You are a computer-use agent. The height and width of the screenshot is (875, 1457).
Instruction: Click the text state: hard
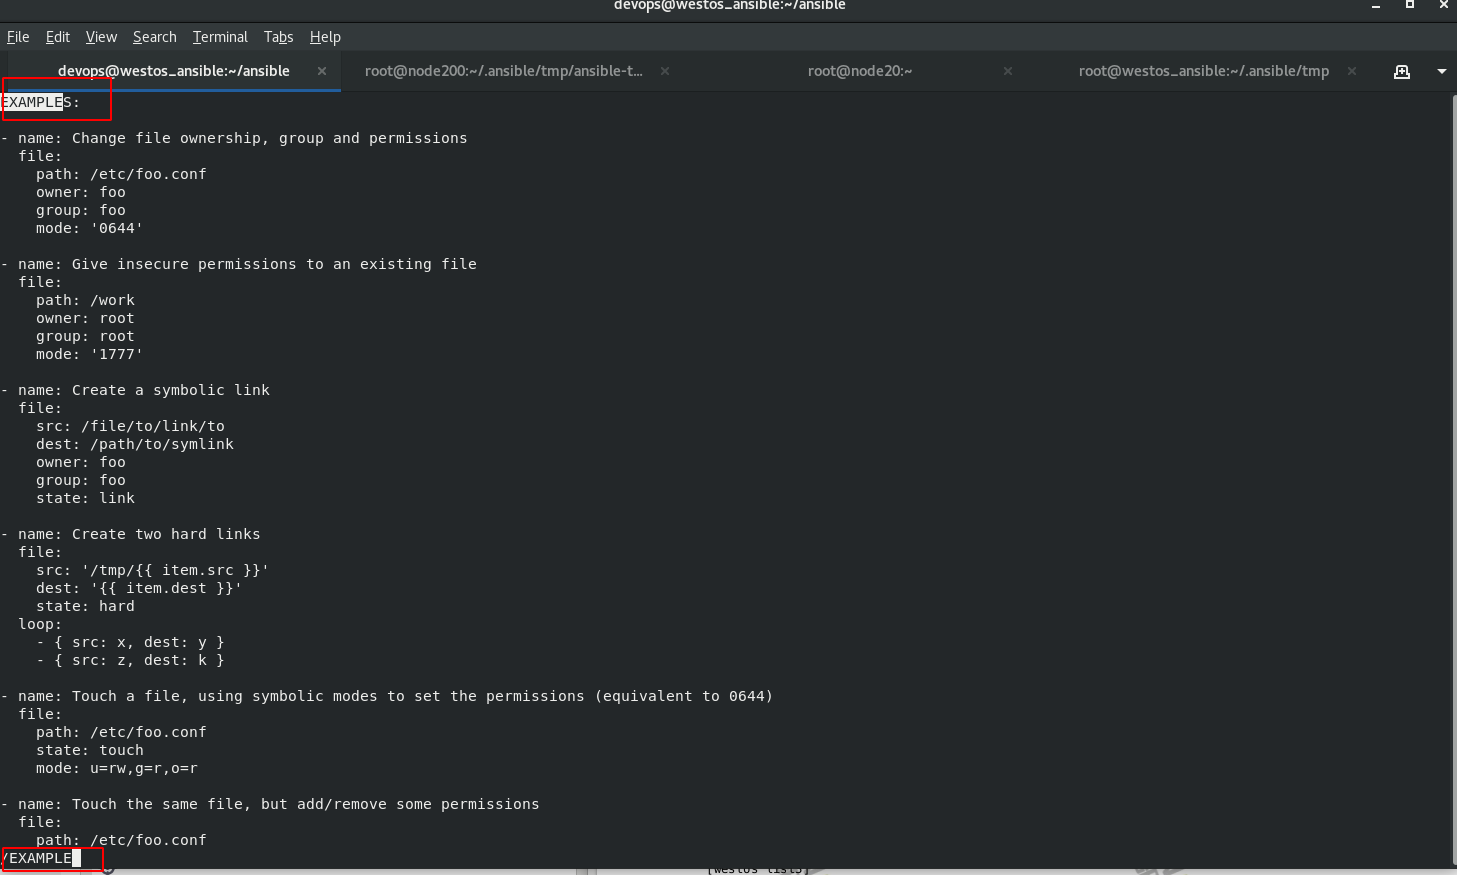pyautogui.click(x=85, y=606)
